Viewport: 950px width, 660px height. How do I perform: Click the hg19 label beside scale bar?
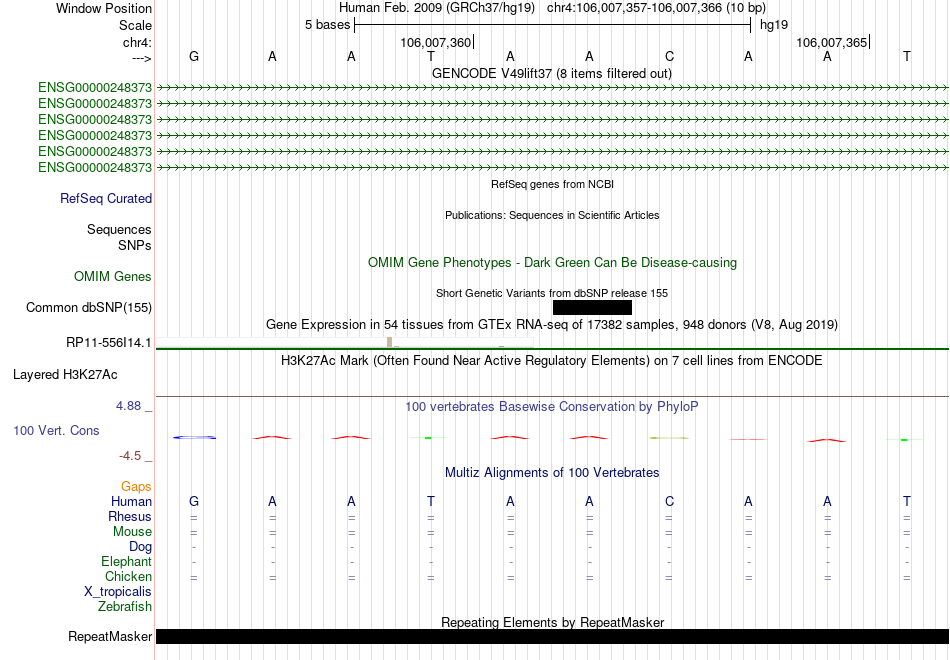[x=774, y=25]
